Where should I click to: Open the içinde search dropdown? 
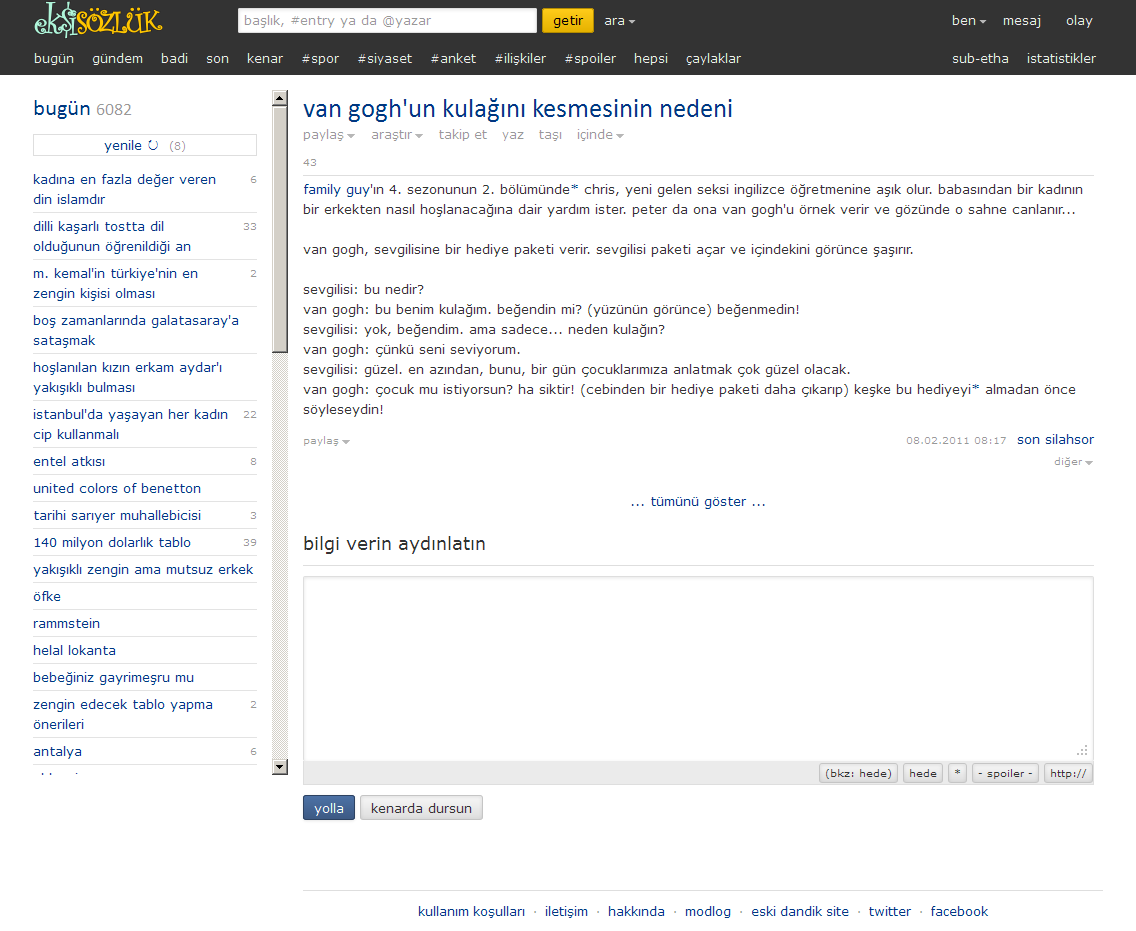[600, 135]
